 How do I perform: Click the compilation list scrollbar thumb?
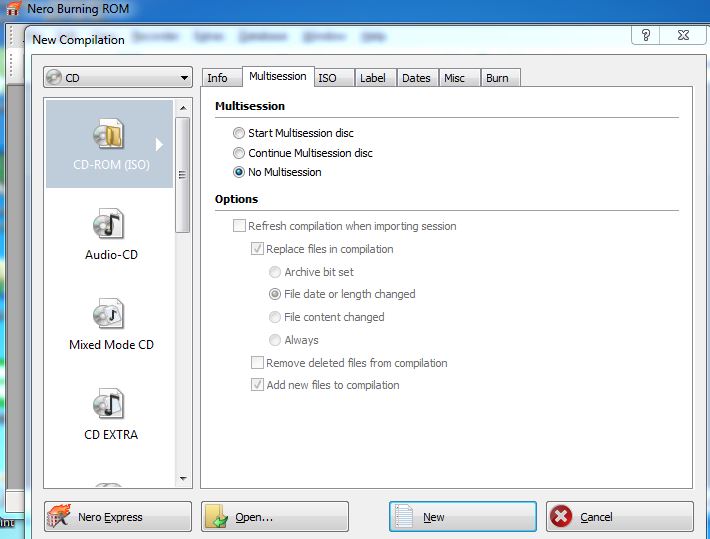click(182, 175)
